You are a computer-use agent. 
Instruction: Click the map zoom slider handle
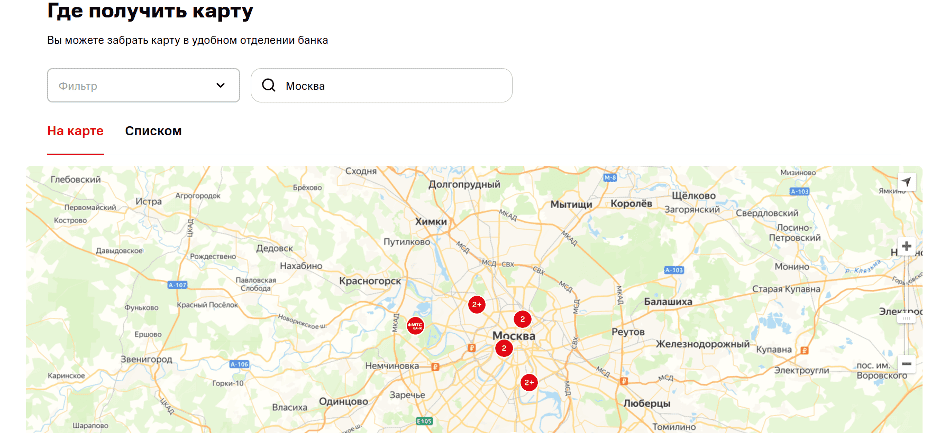coord(906,317)
